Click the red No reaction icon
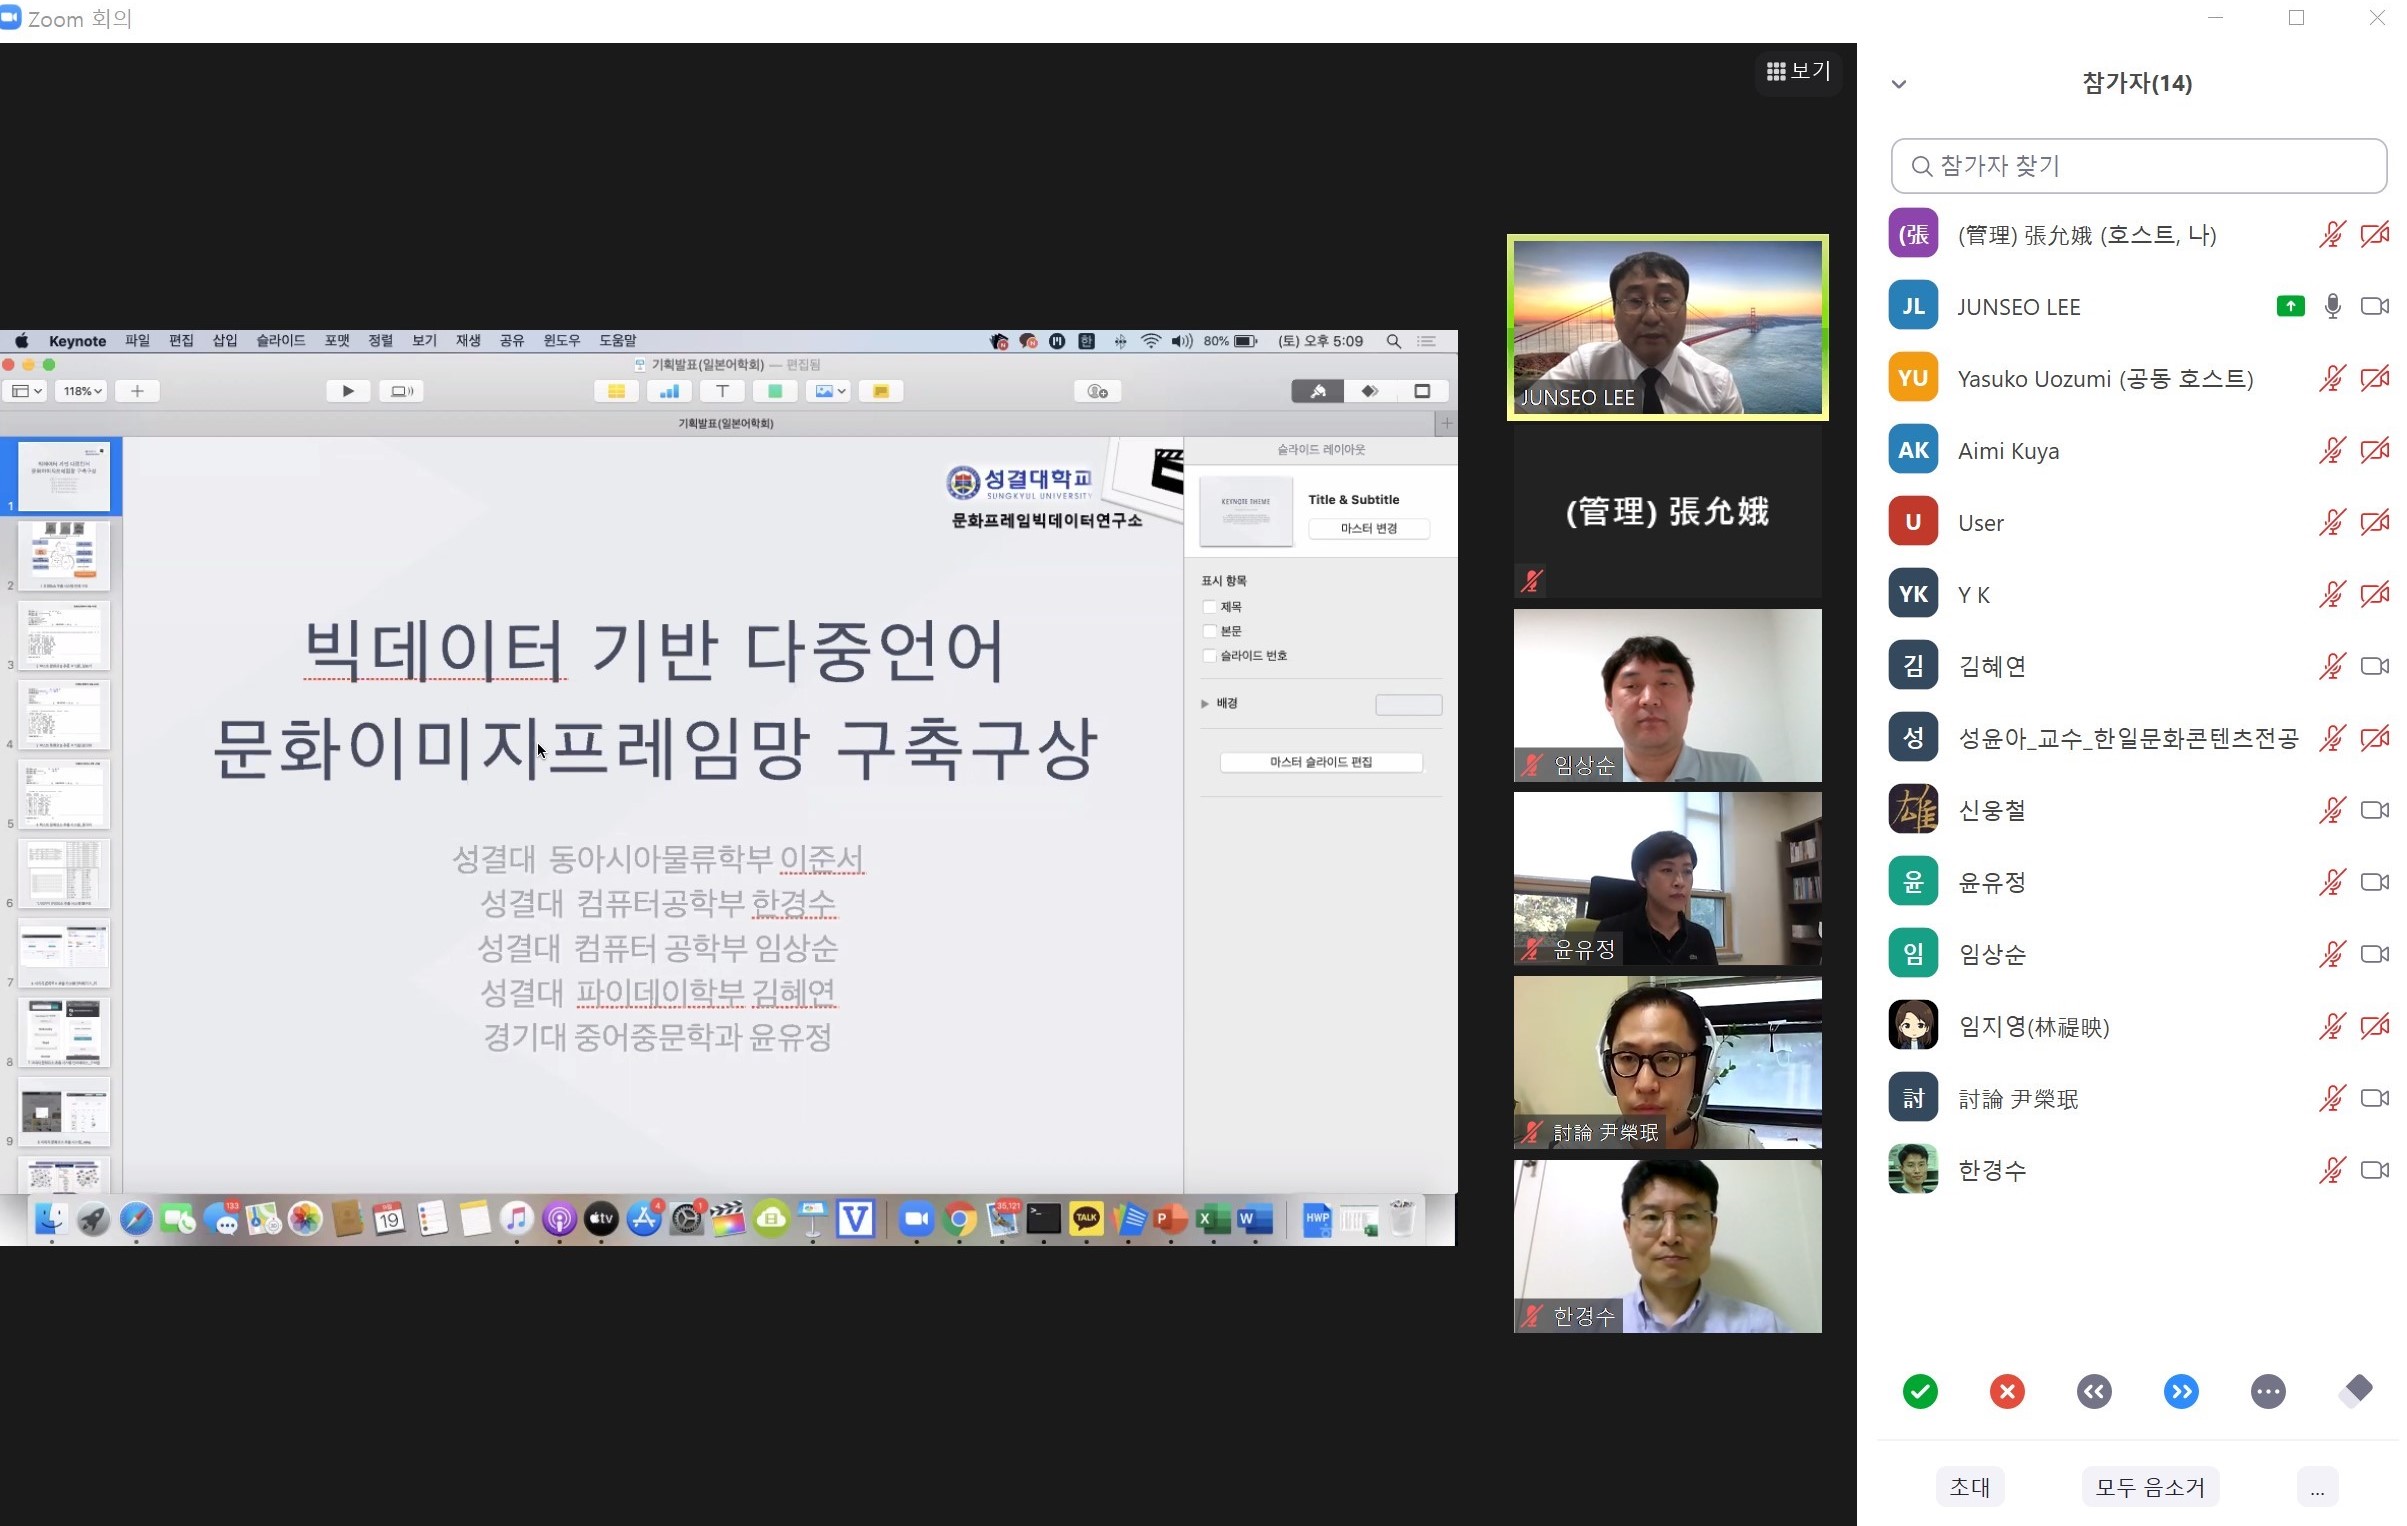 [x=2006, y=1391]
